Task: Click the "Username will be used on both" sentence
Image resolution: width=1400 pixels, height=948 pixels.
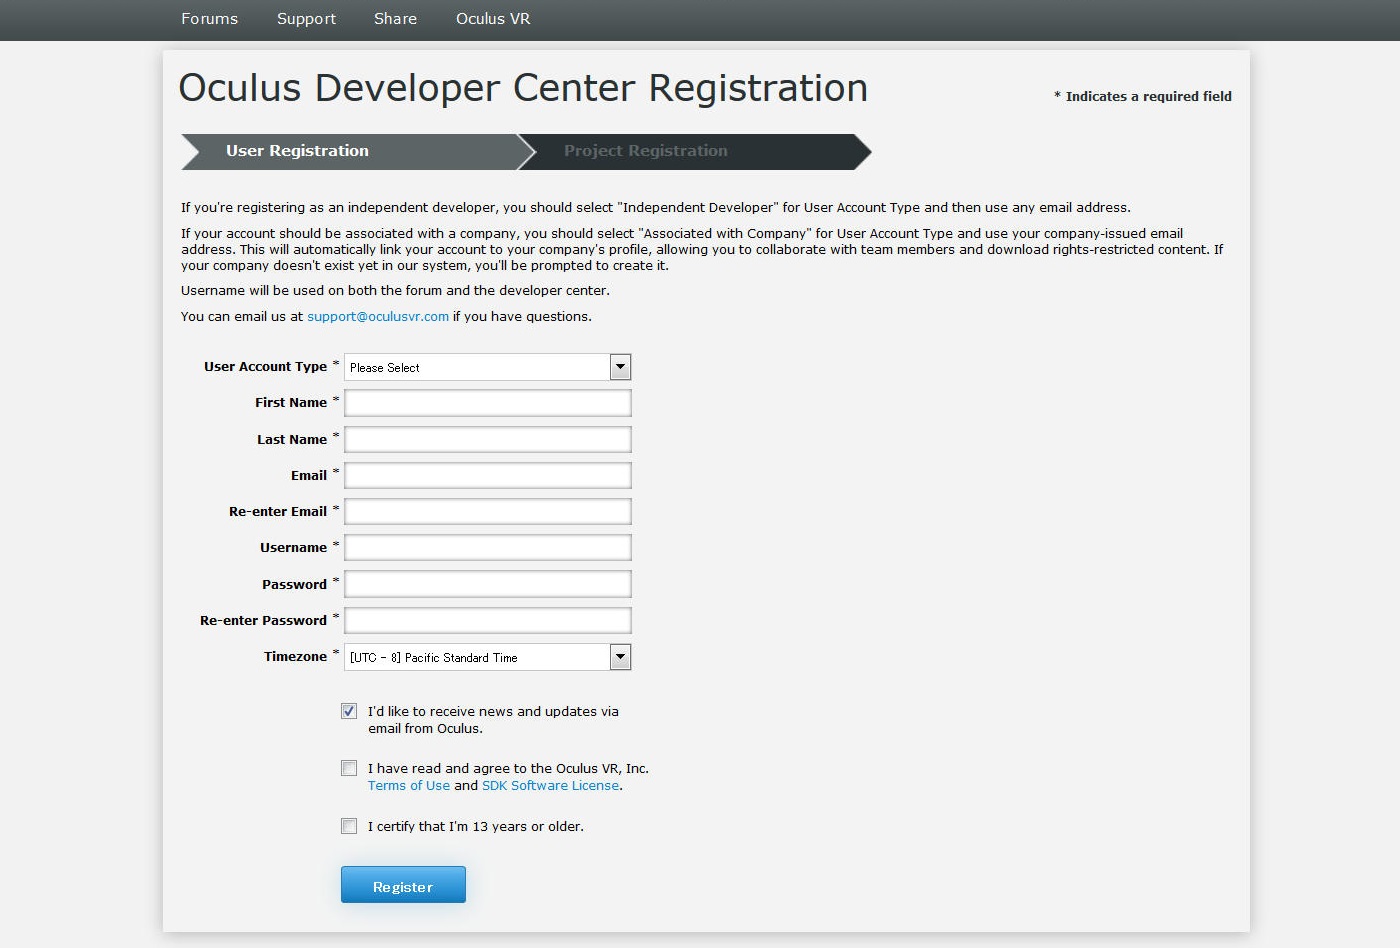Action: [x=395, y=290]
